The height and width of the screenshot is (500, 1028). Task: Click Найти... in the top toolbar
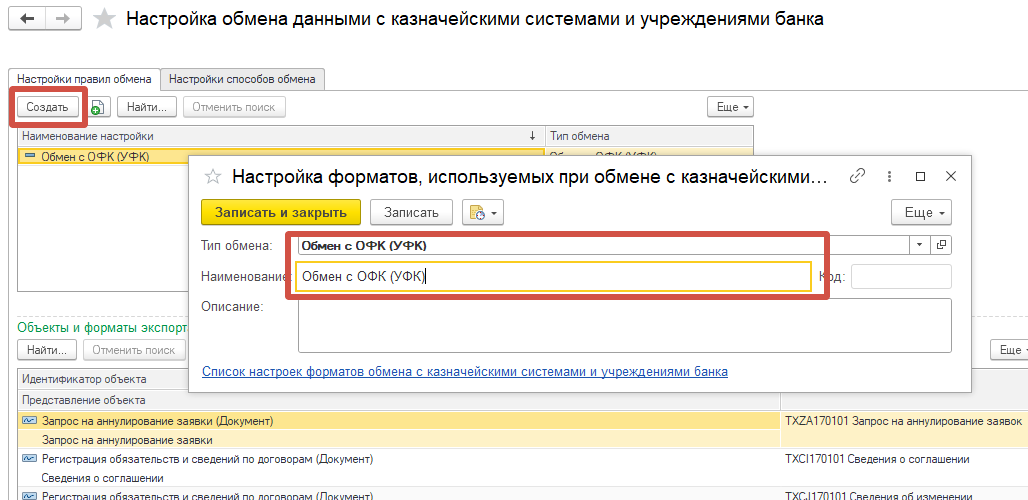tap(147, 107)
